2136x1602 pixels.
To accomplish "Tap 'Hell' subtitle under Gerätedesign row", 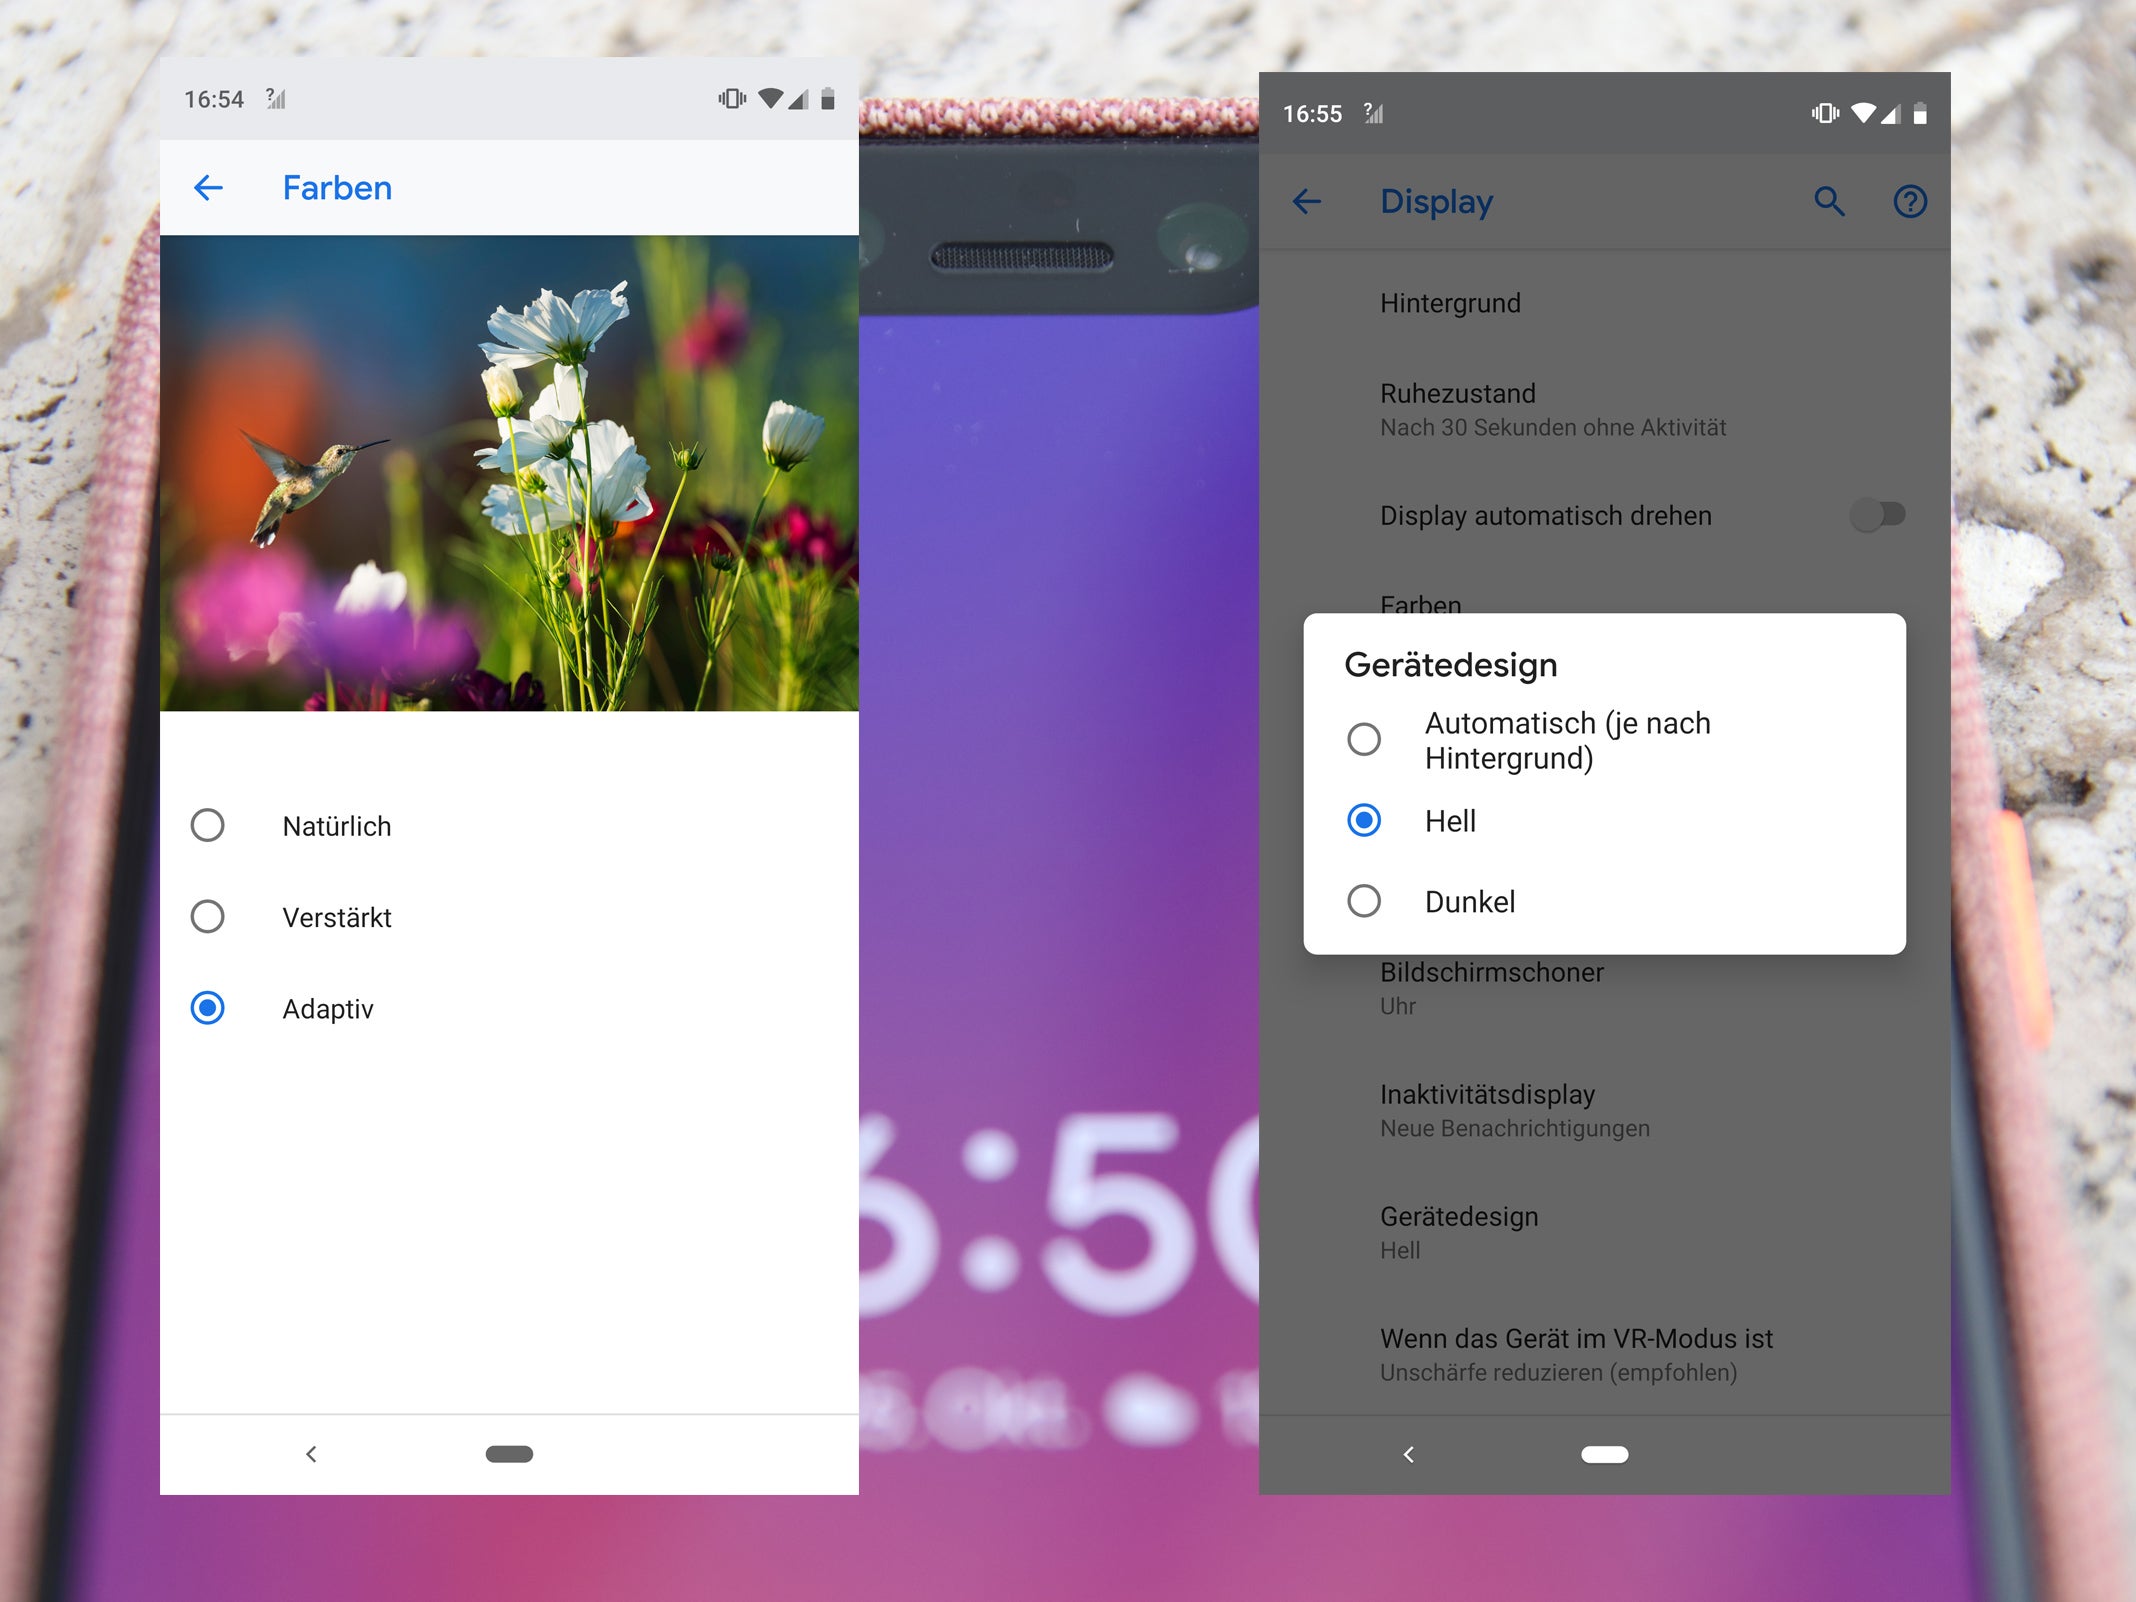I will 1400,1250.
